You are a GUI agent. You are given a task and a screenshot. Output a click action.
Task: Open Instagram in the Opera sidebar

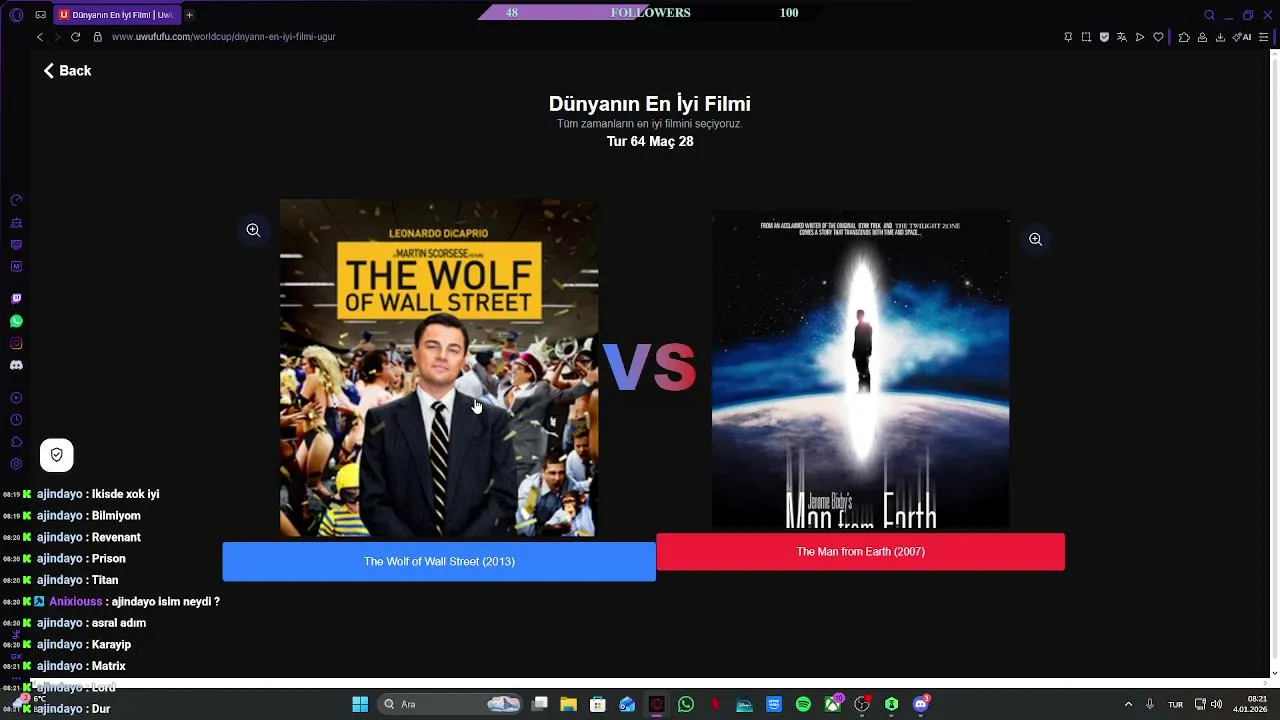pos(16,343)
